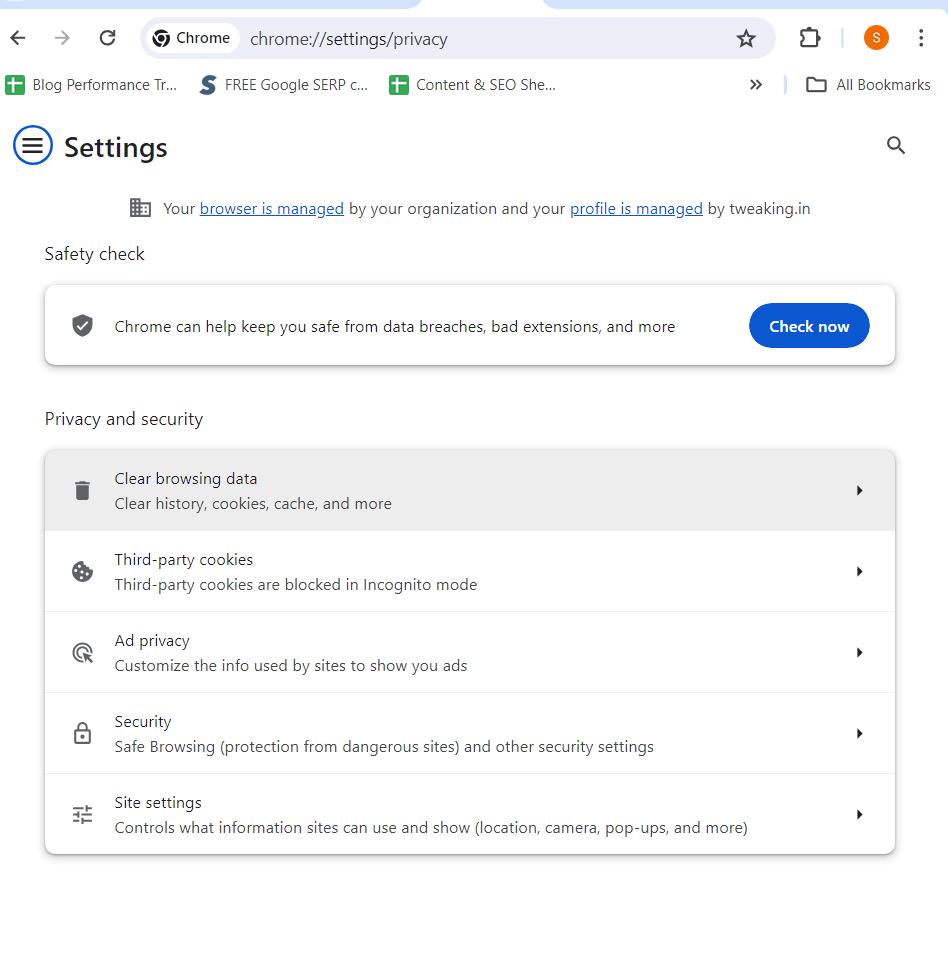Viewport: 948px width, 974px height.
Task: Reload the current page
Action: [107, 38]
